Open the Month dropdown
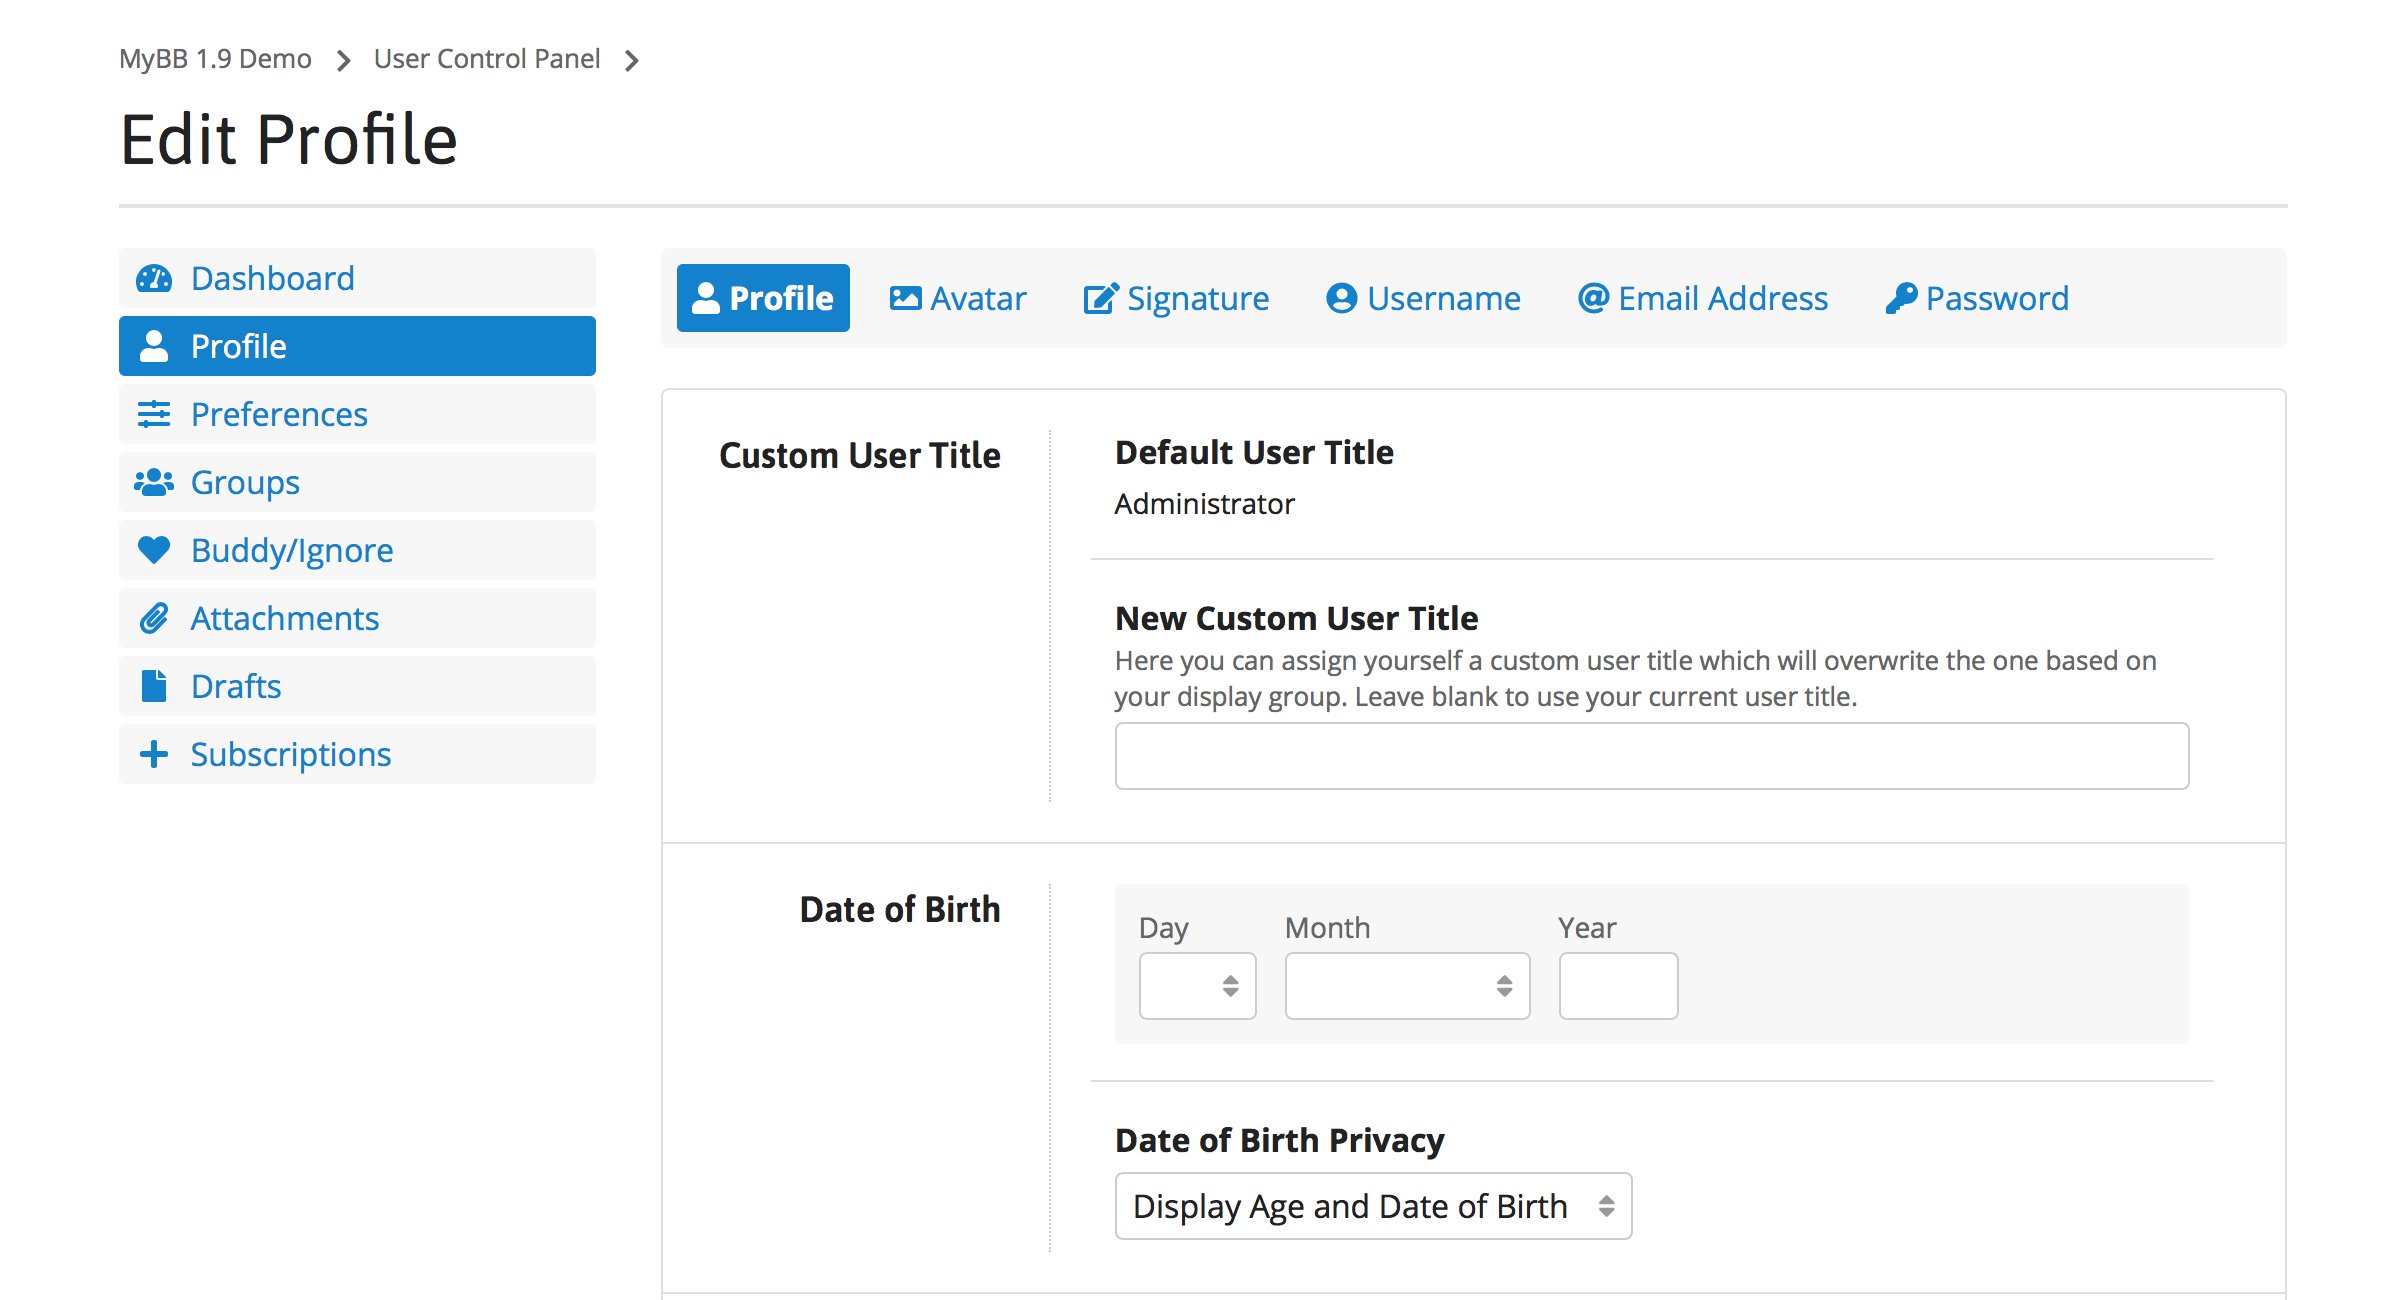The height and width of the screenshot is (1300, 2404). coord(1407,986)
